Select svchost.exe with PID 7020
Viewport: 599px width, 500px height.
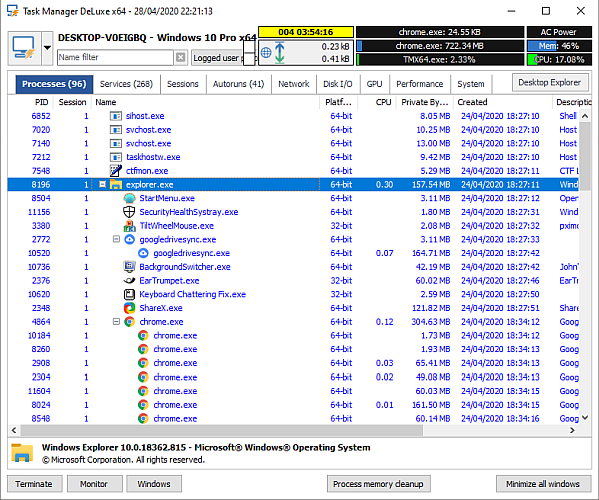(293, 129)
